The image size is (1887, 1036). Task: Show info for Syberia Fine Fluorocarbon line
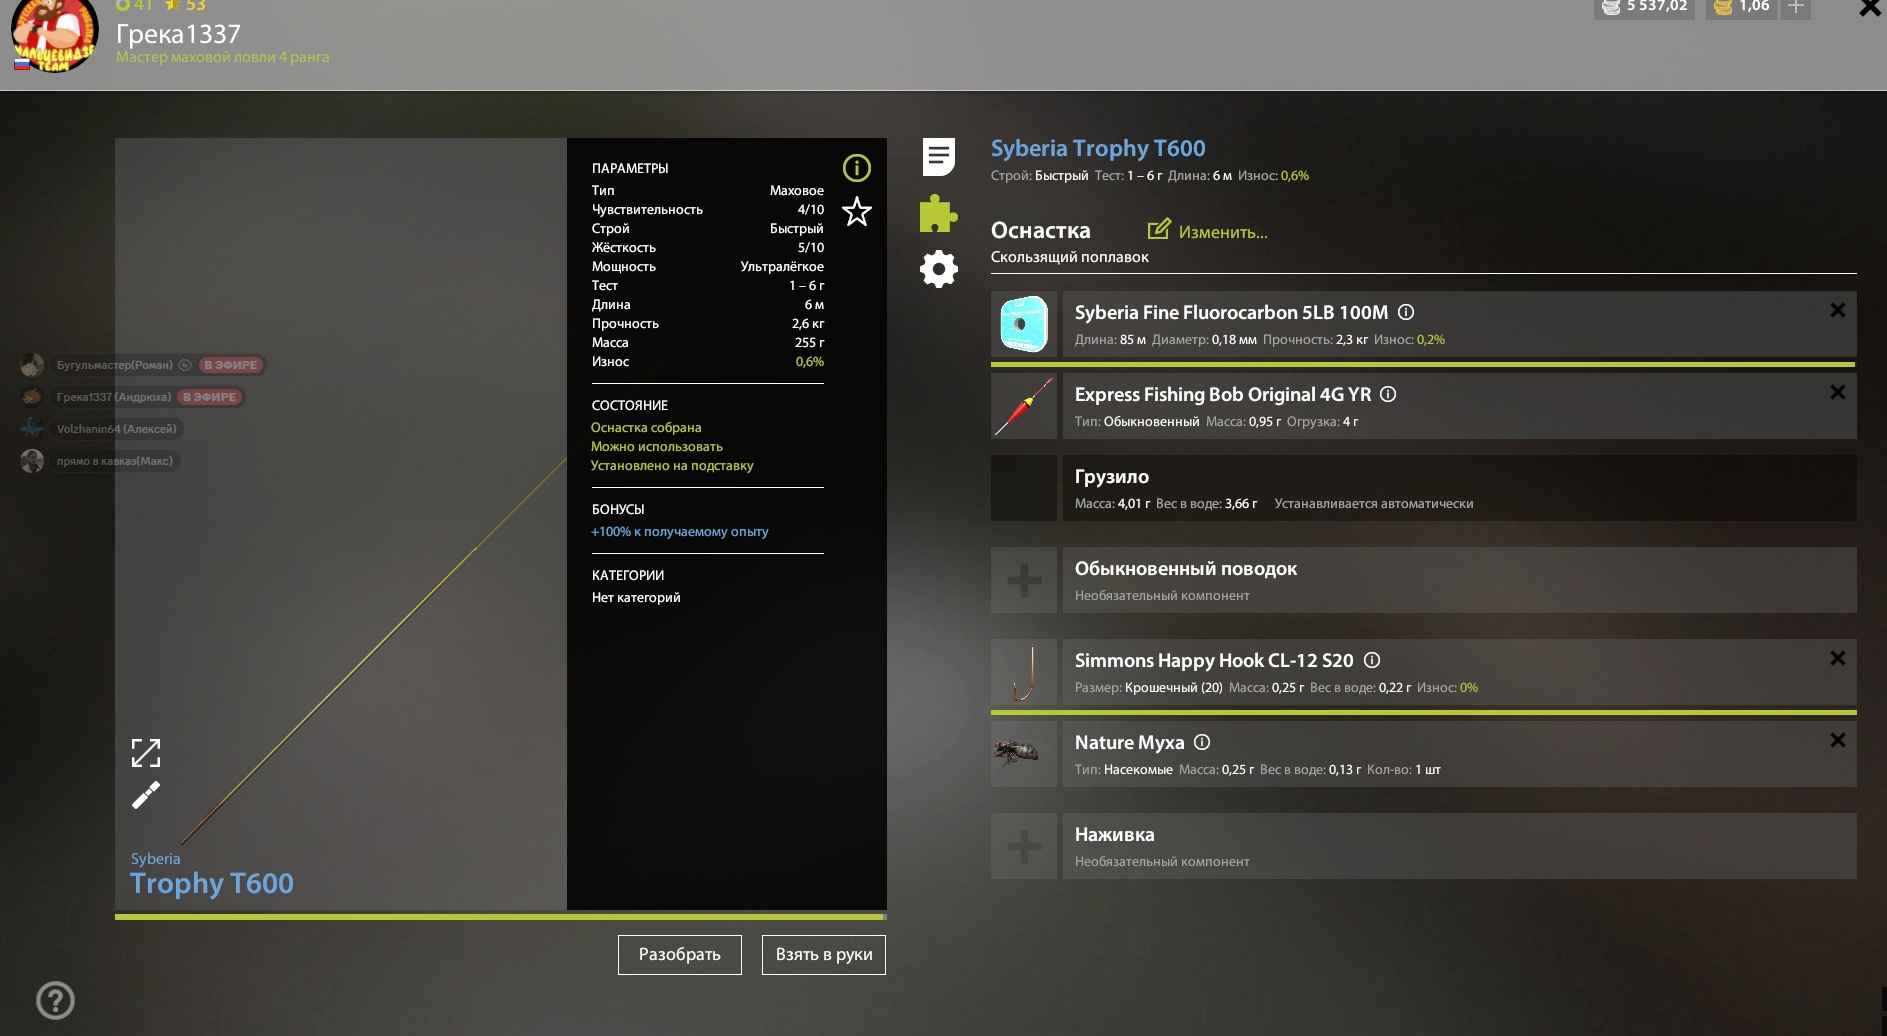1406,312
